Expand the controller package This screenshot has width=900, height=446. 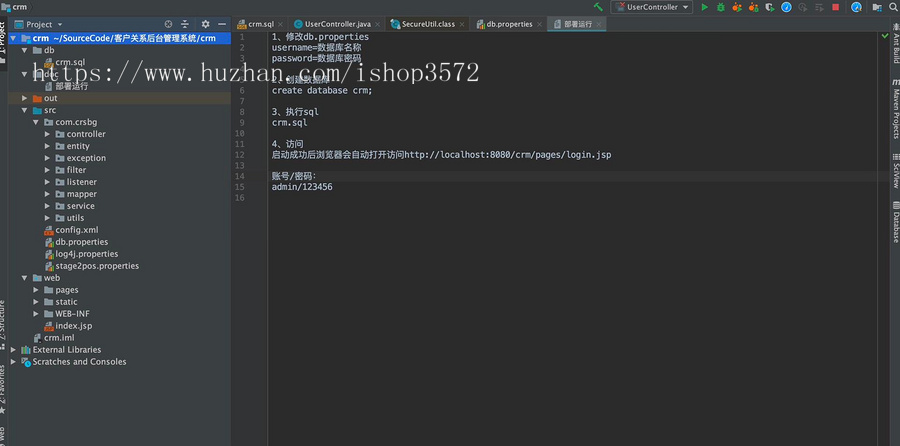[x=47, y=134]
